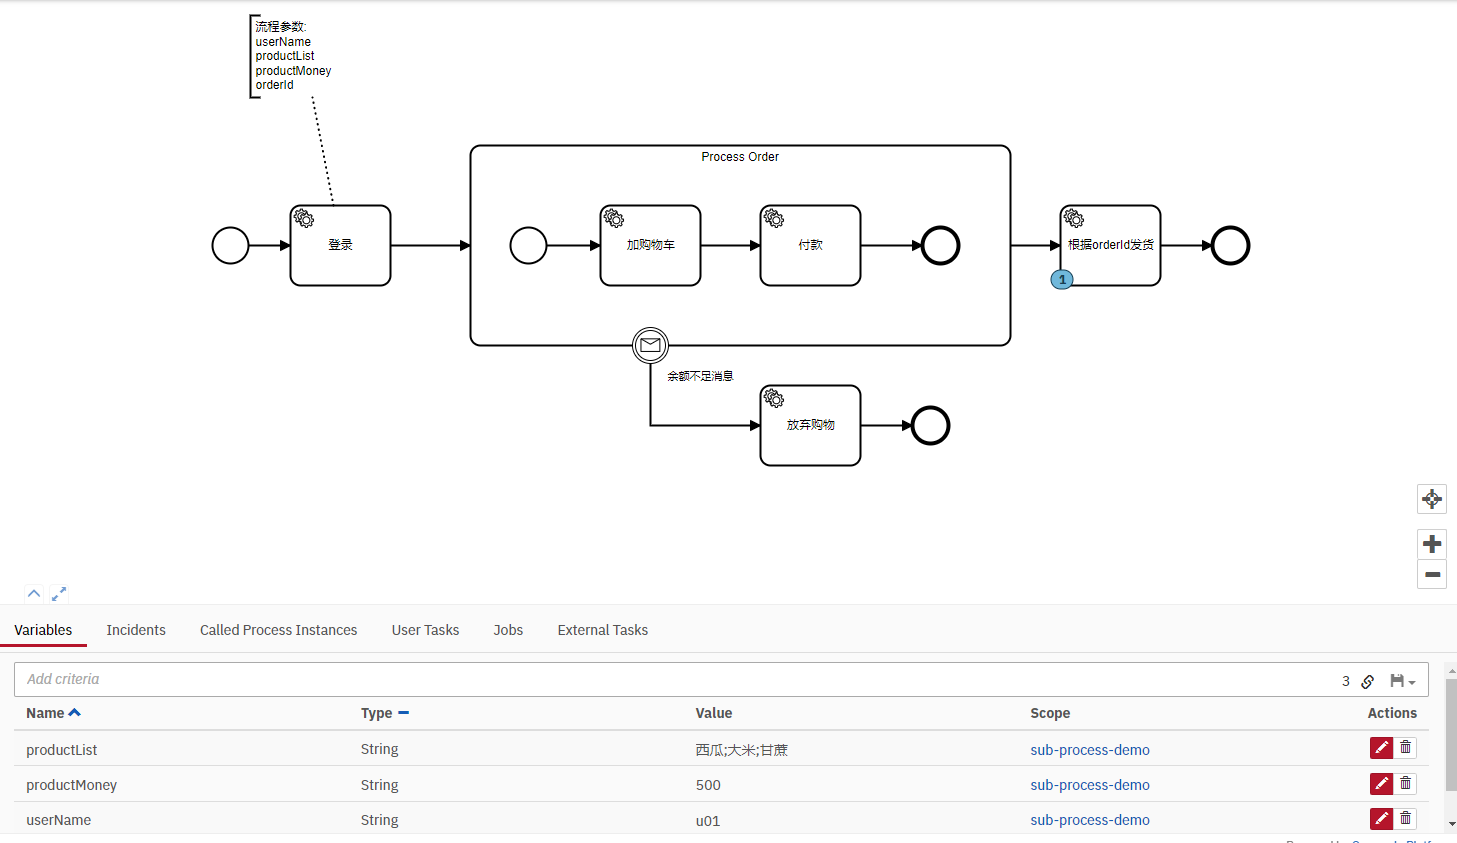Click the value 西瓜;大米;甘蔗
The image size is (1457, 843).
click(742, 750)
